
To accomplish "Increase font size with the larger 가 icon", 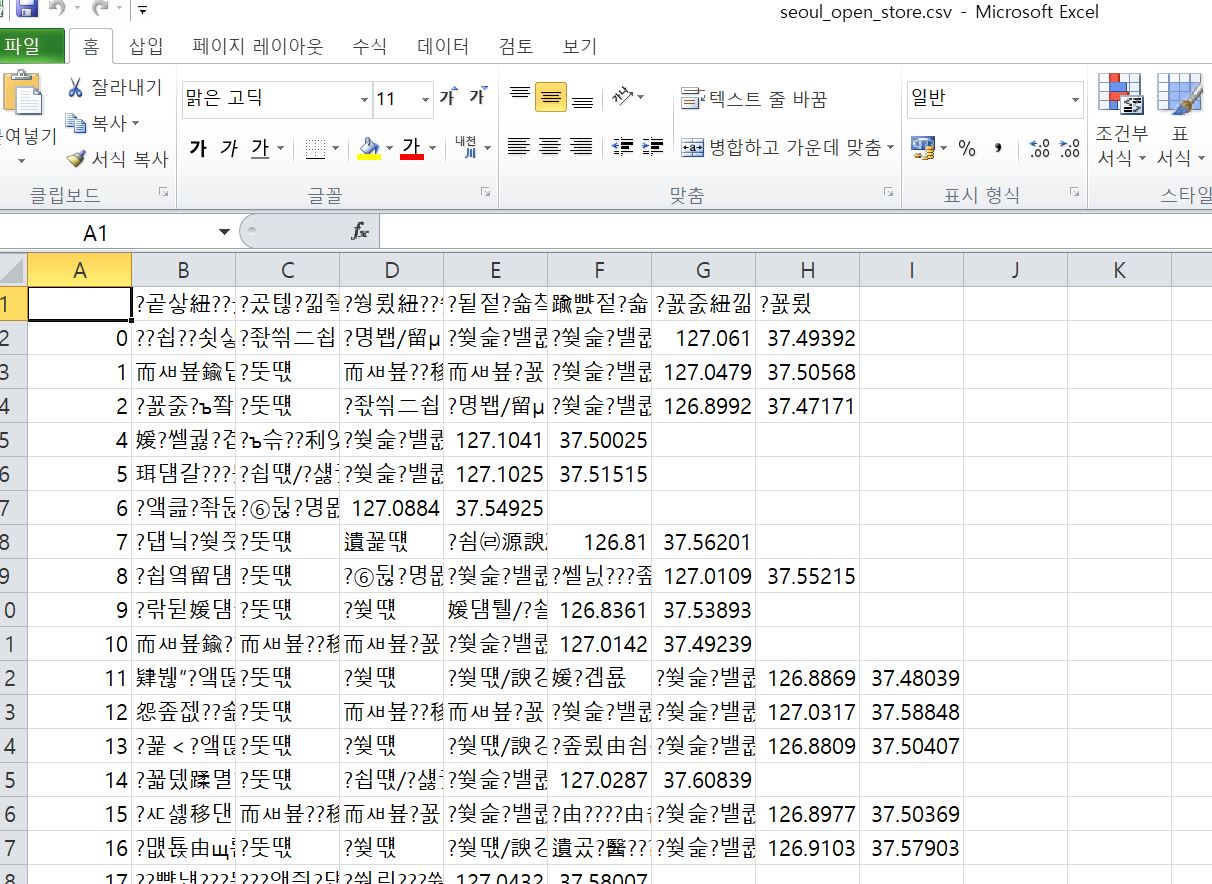I will pyautogui.click(x=450, y=97).
